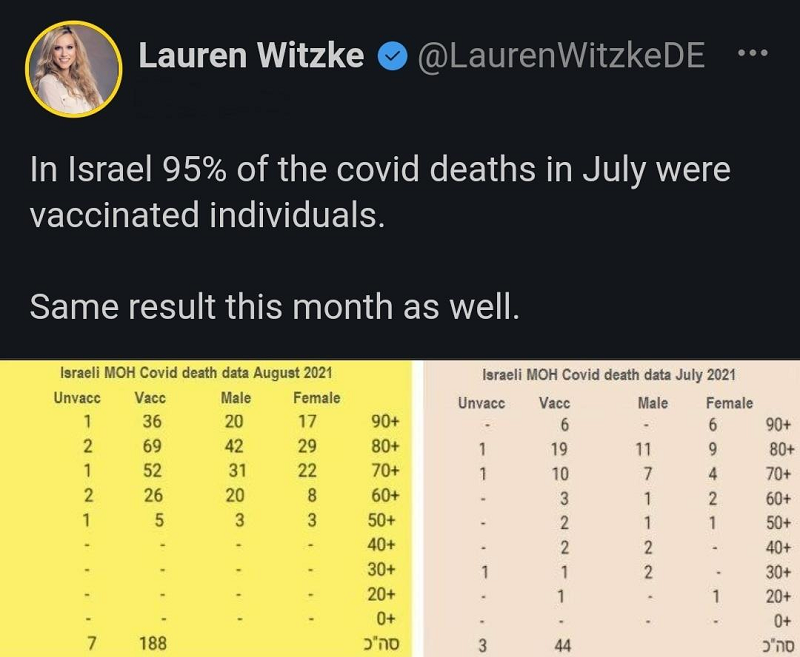
Task: Click the 90+ age label in August table
Action: [385, 421]
